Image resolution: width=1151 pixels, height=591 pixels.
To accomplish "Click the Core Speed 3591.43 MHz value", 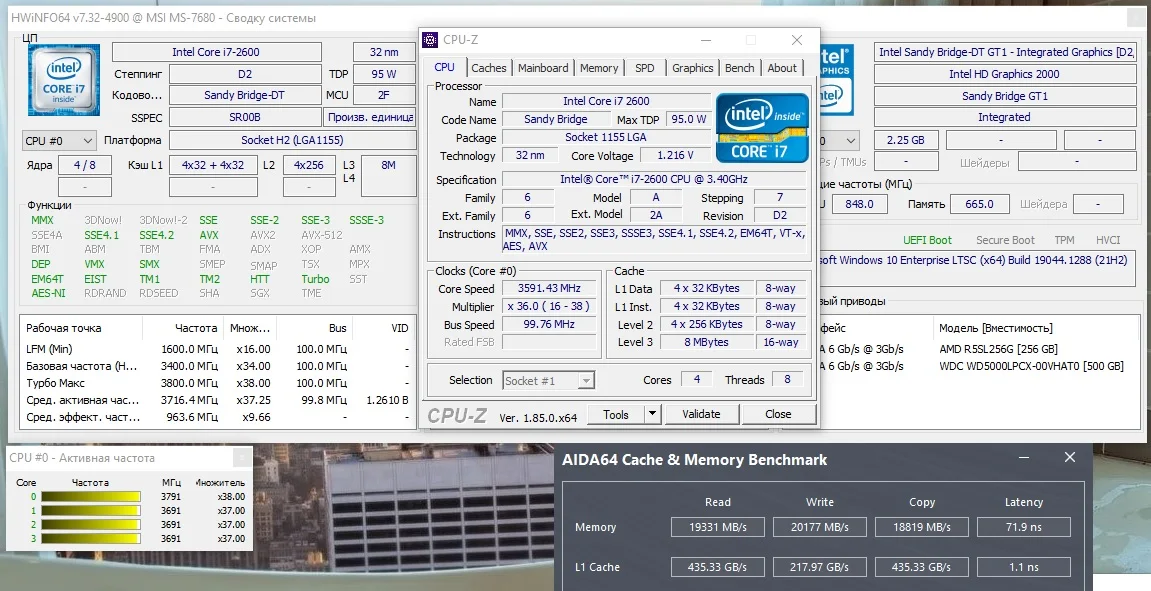I will (x=549, y=289).
